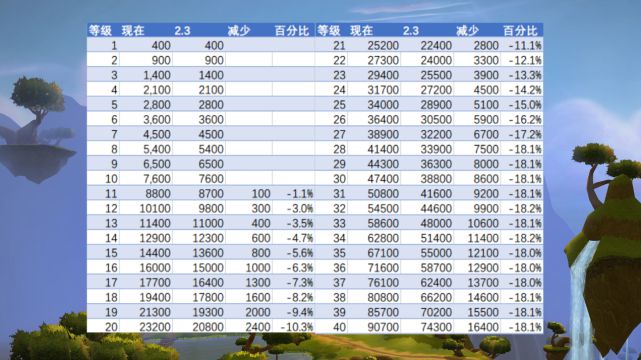
Task: Click the 21300 value in level 19 row
Action: pos(155,312)
